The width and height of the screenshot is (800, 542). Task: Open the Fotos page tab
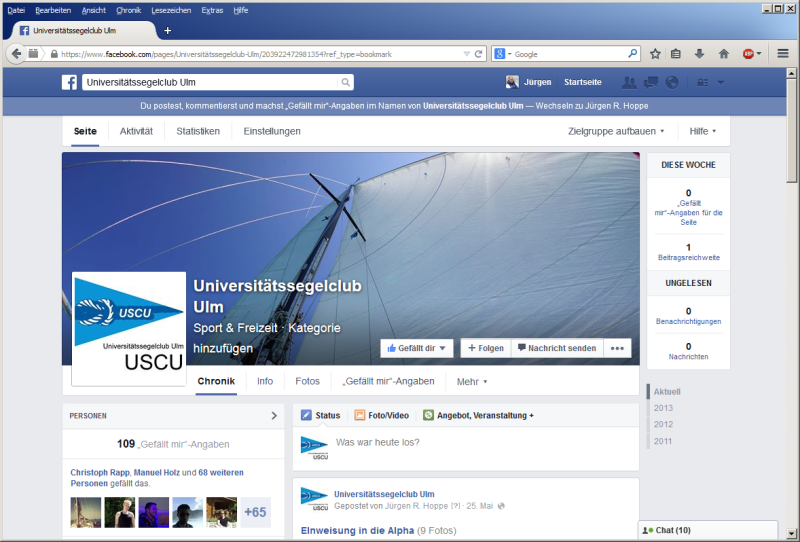click(x=308, y=381)
